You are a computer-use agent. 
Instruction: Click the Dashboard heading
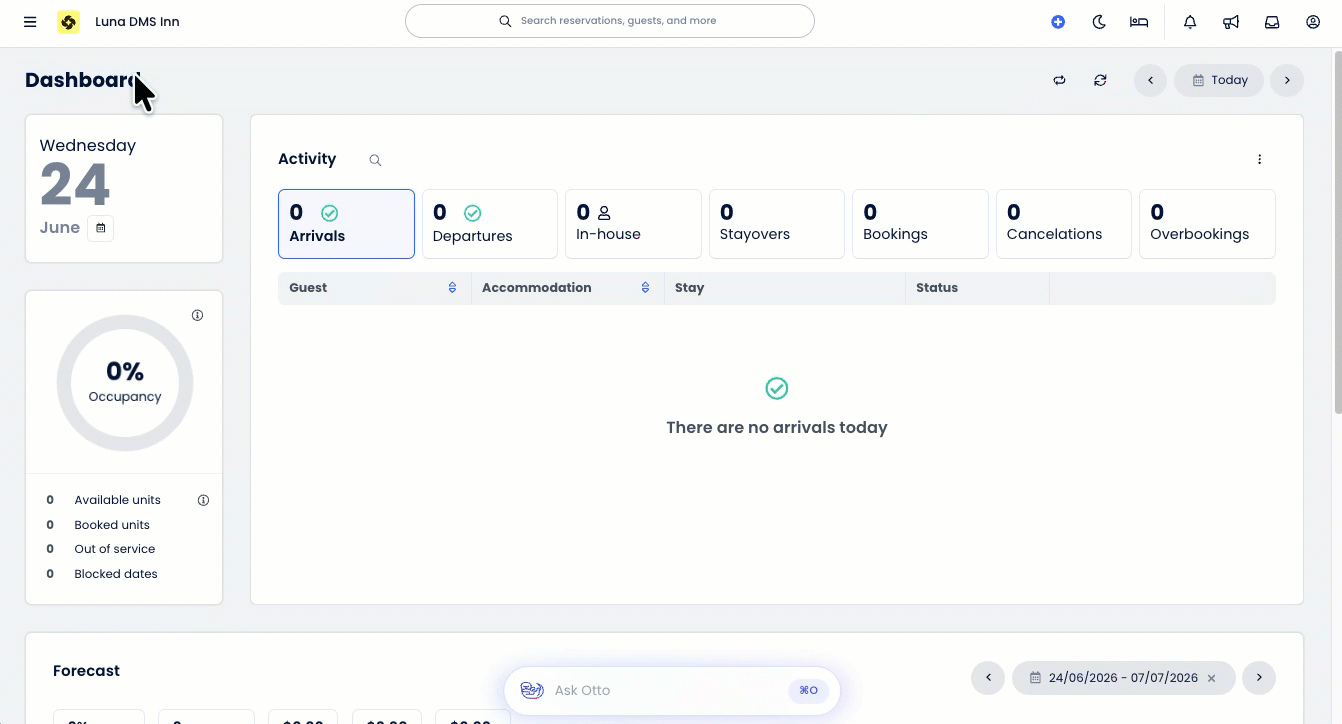(84, 80)
